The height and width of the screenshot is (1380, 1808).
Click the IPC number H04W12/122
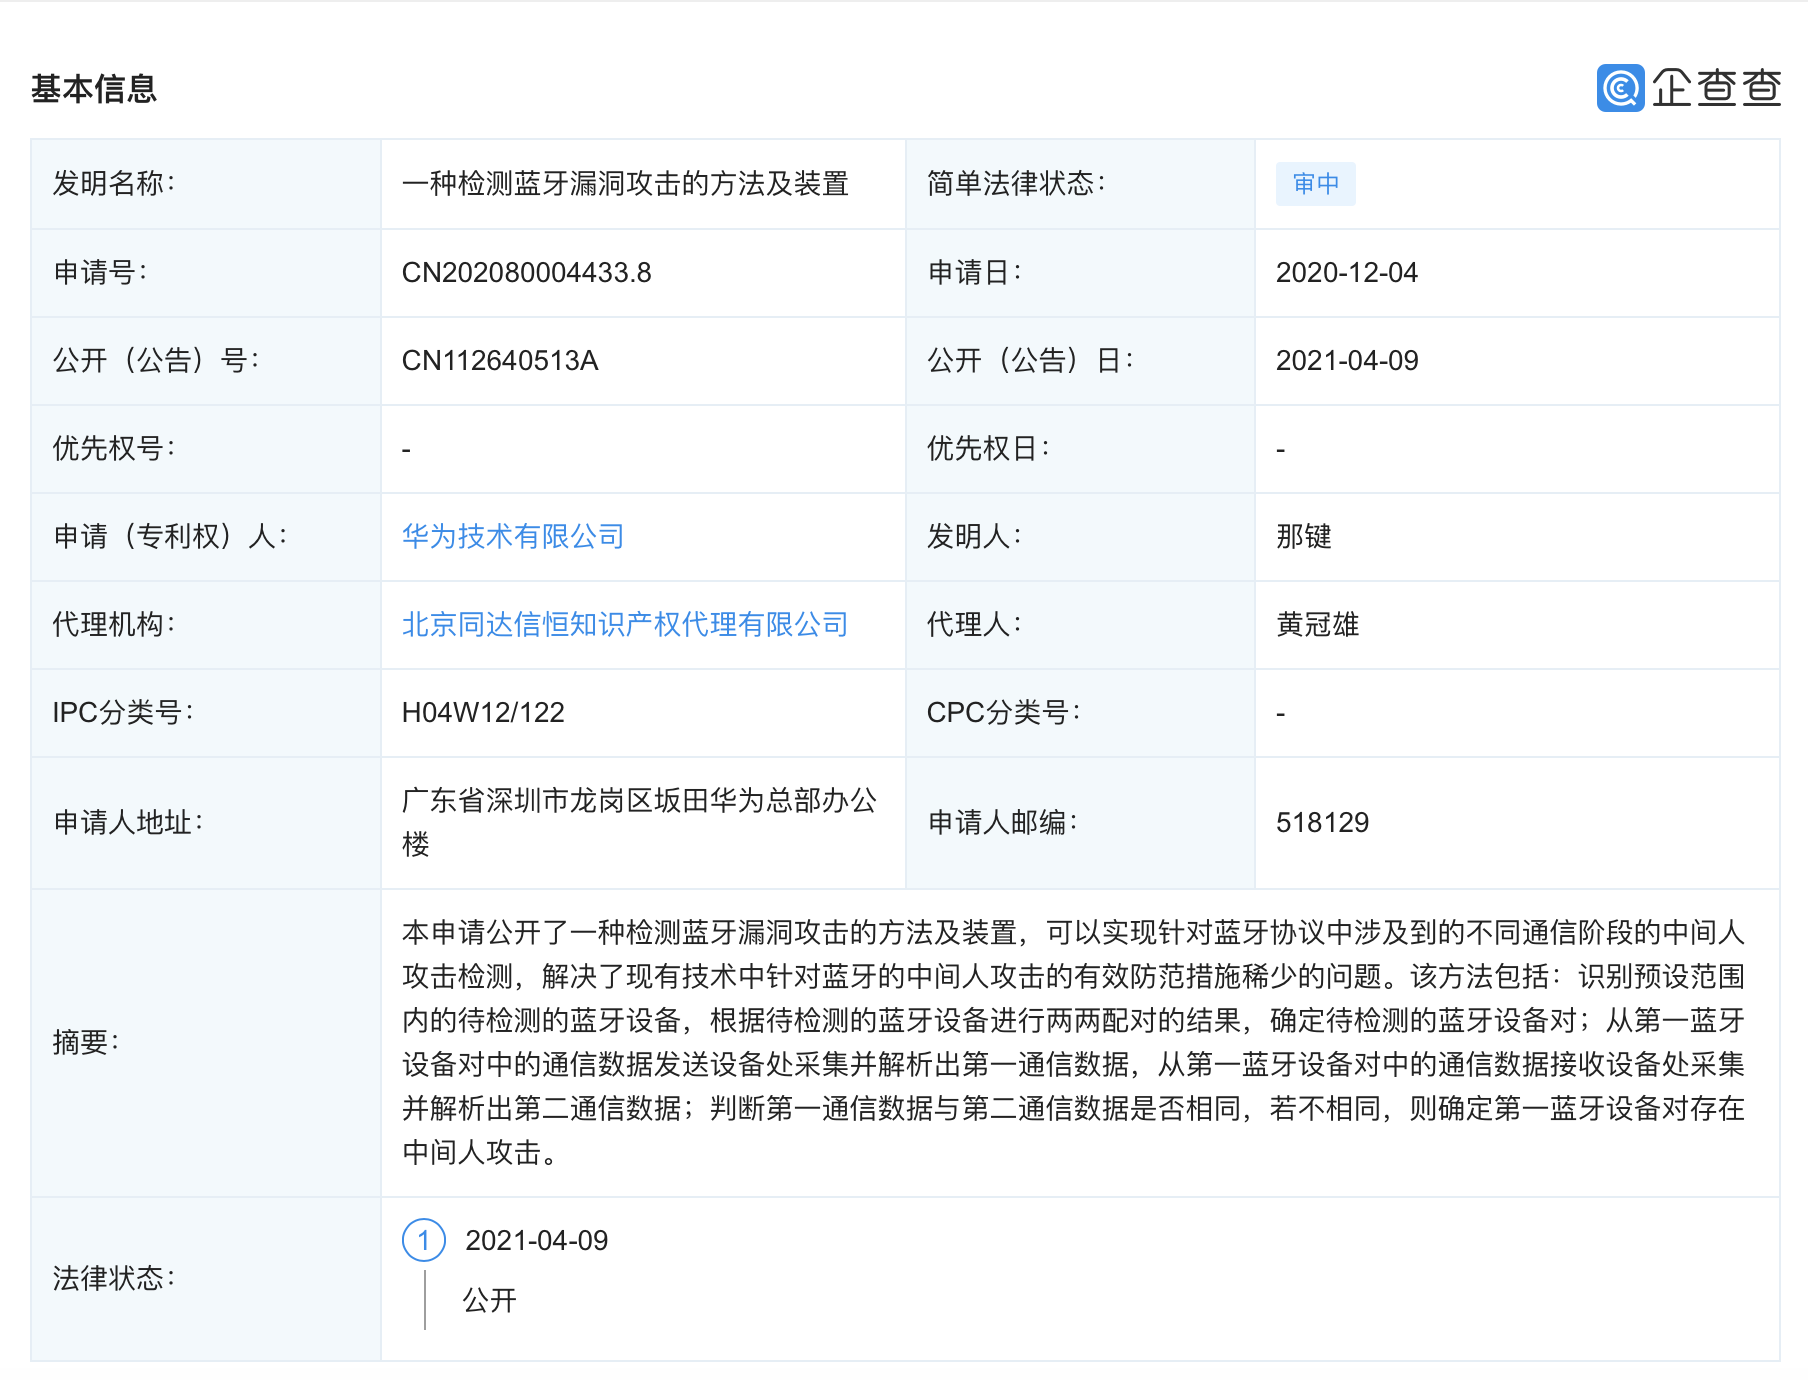483,713
